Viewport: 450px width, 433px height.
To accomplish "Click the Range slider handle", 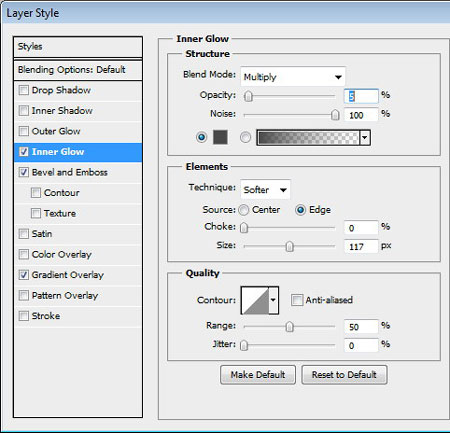I will [290, 327].
